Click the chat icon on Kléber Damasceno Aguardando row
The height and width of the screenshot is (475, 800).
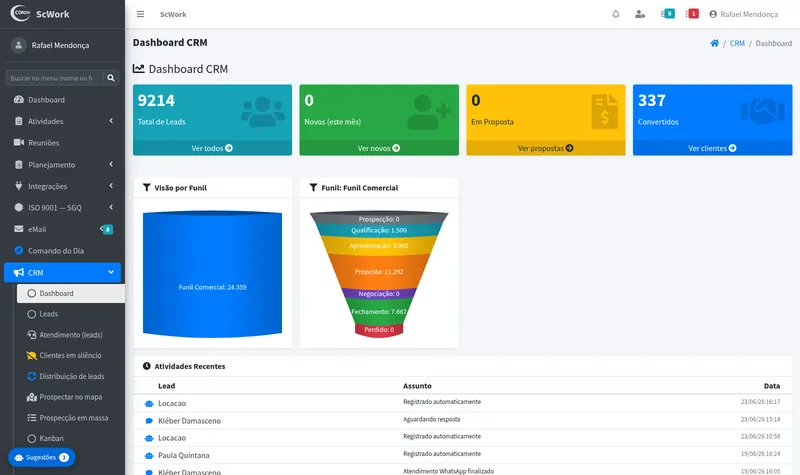click(149, 421)
